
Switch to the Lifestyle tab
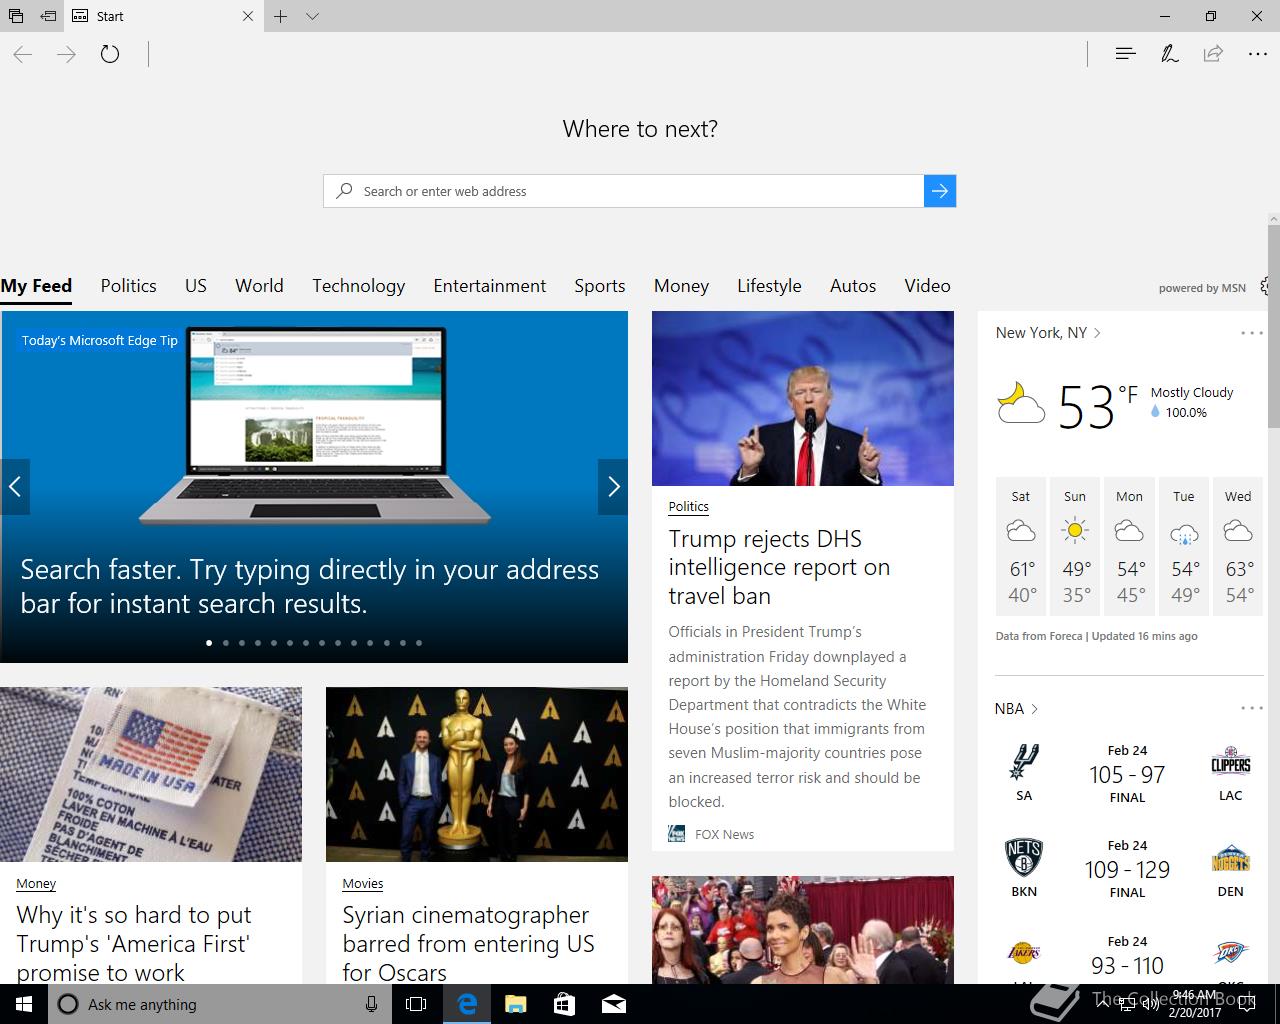point(769,286)
